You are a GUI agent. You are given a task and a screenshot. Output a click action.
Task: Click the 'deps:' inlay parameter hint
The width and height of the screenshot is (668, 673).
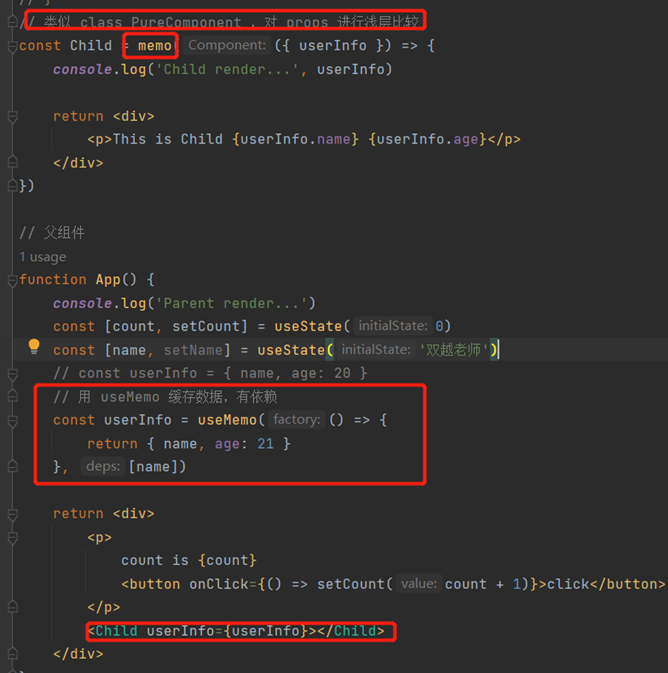(x=103, y=466)
